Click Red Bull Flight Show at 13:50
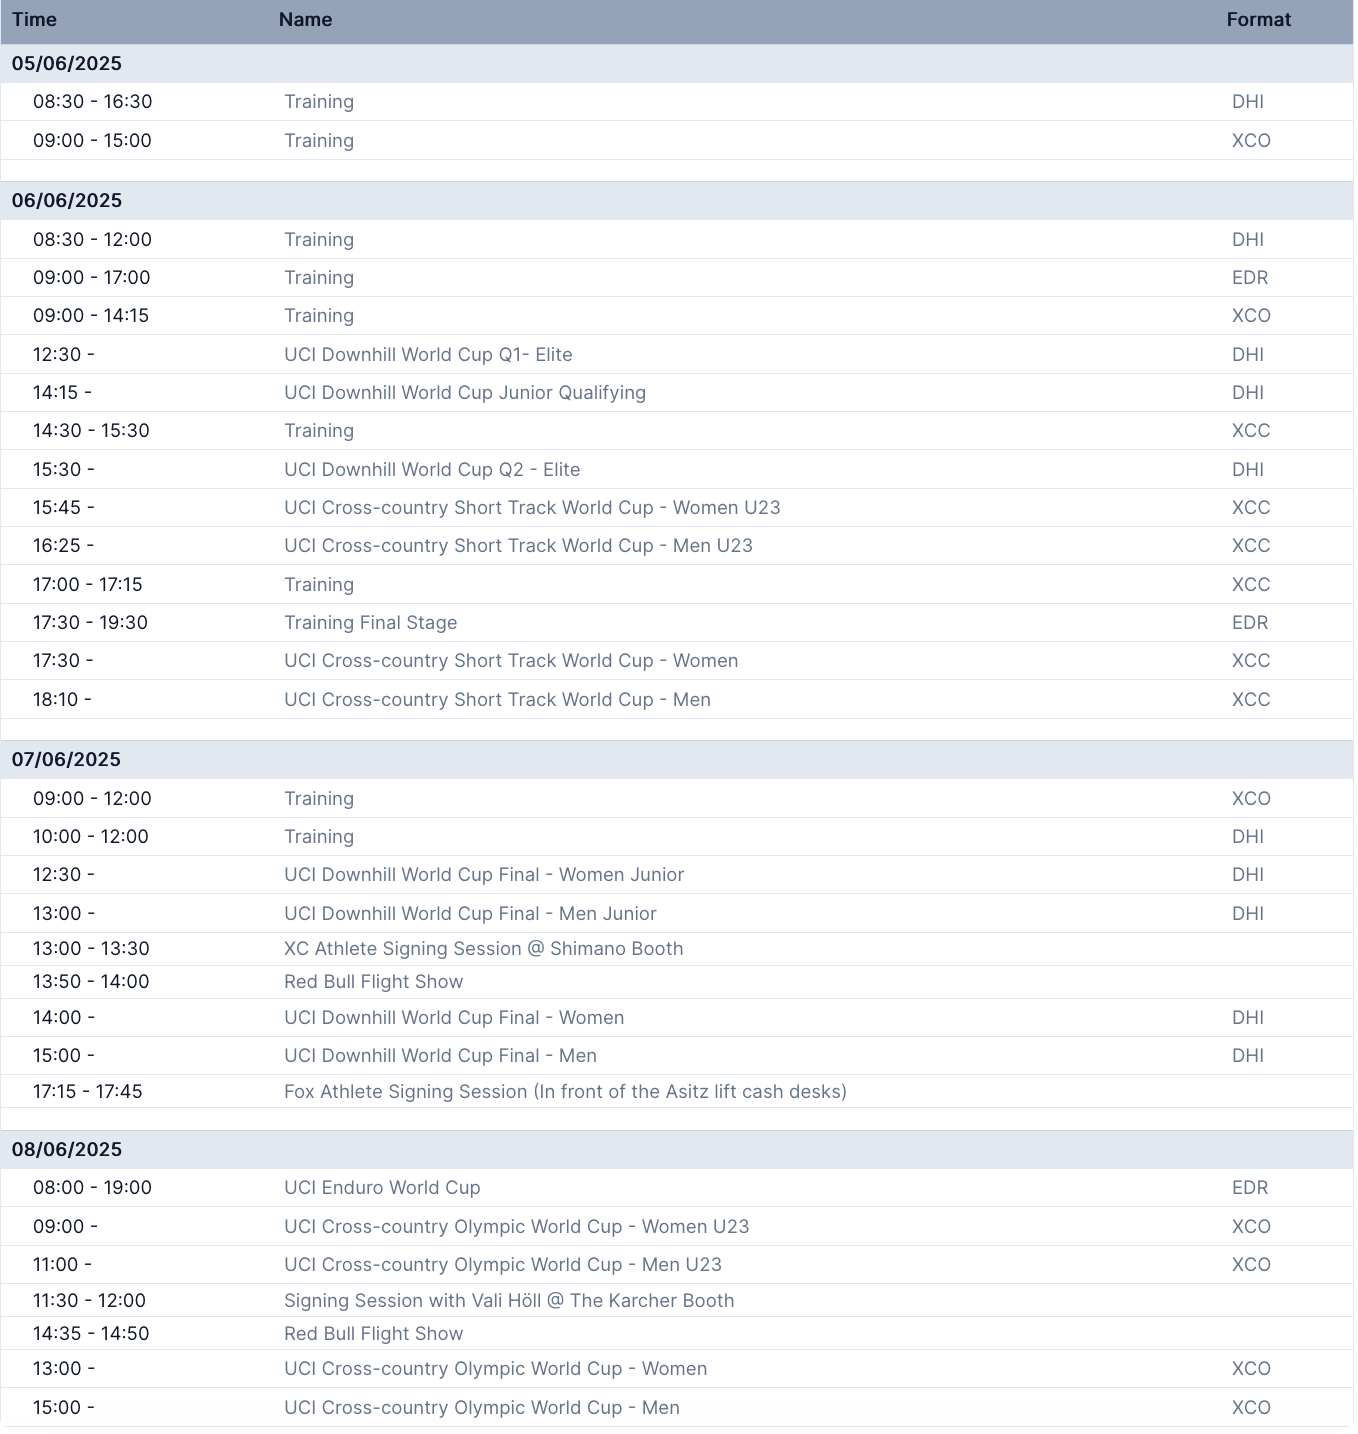Image resolution: width=1358 pixels, height=1434 pixels. point(374,982)
